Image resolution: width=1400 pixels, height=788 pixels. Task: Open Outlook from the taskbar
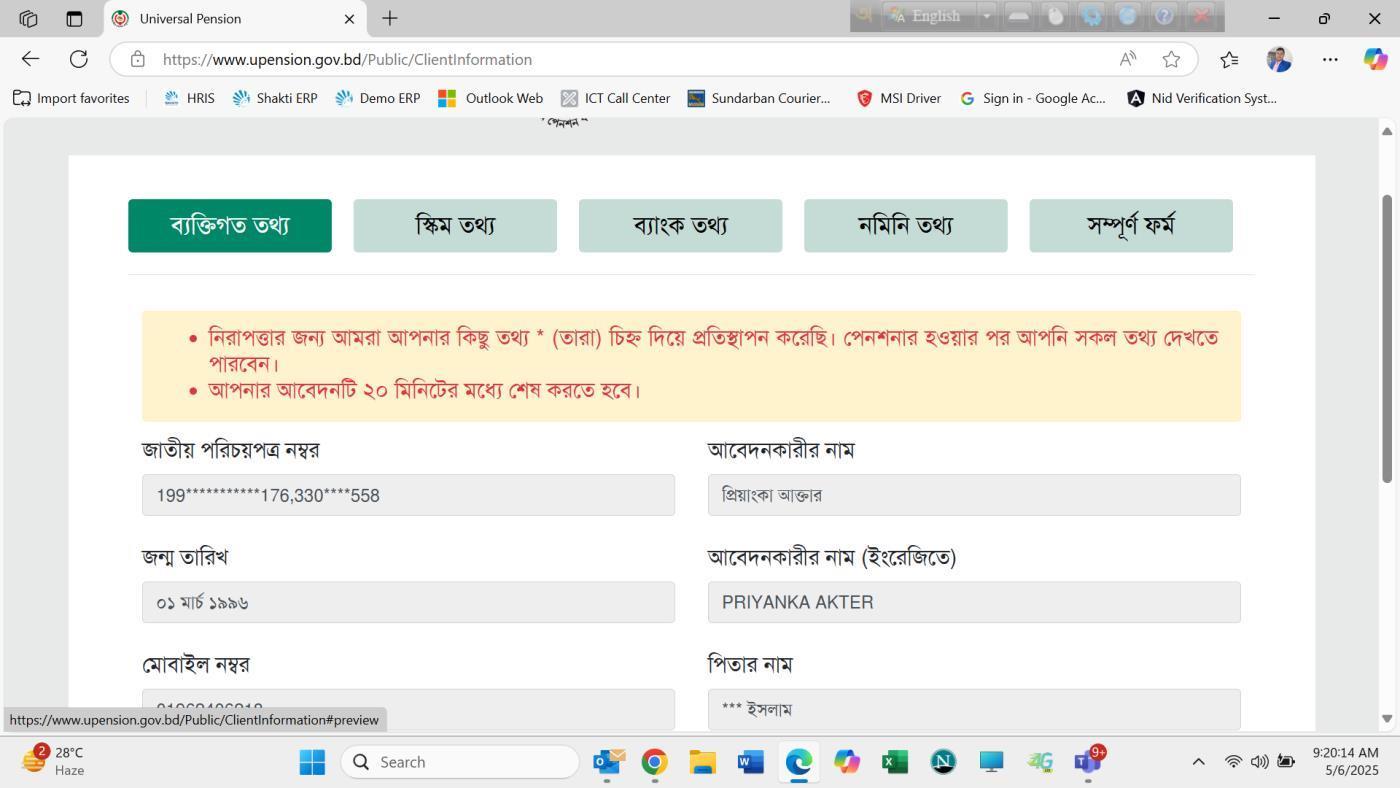click(607, 762)
